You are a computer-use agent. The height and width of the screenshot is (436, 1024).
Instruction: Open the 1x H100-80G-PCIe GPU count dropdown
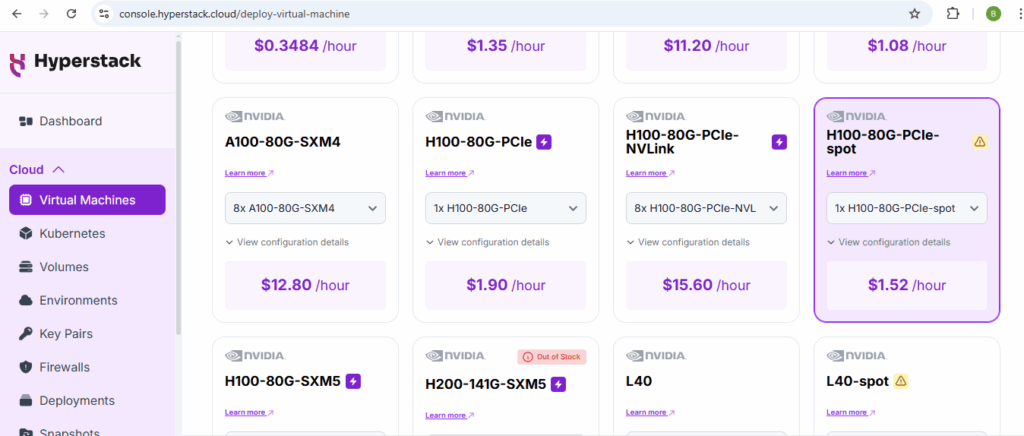505,208
